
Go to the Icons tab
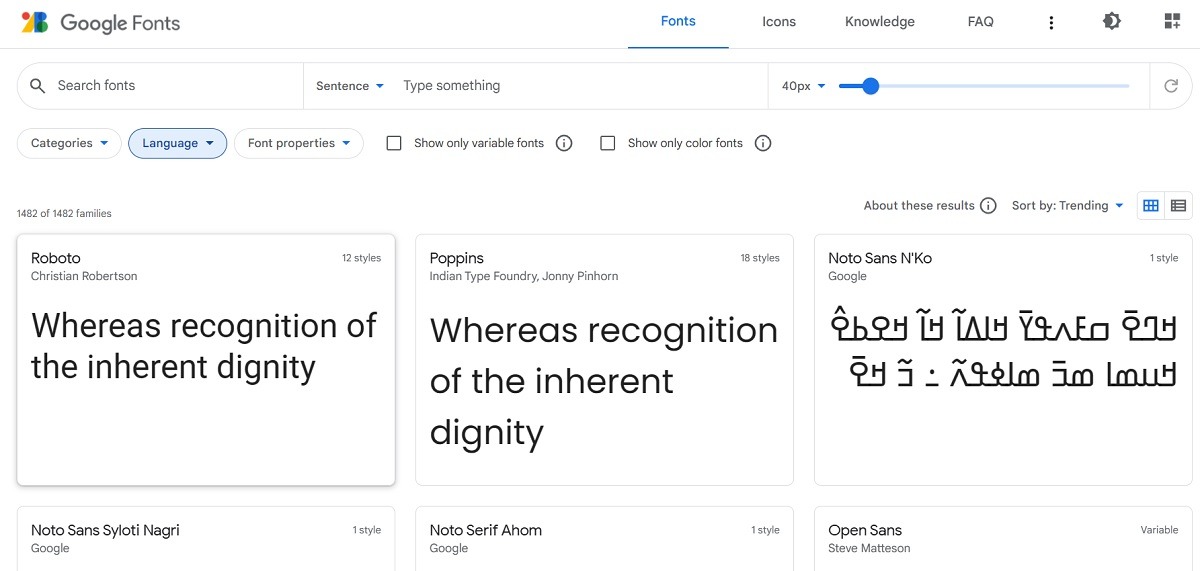click(x=779, y=22)
